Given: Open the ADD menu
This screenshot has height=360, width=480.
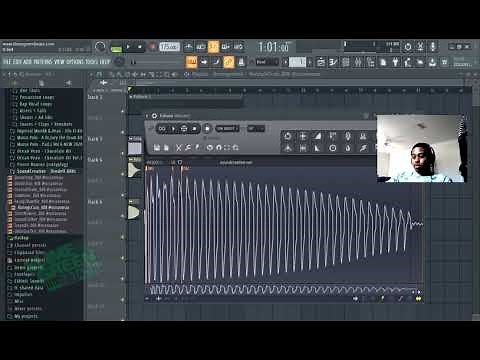Looking at the screenshot, I should tap(27, 62).
